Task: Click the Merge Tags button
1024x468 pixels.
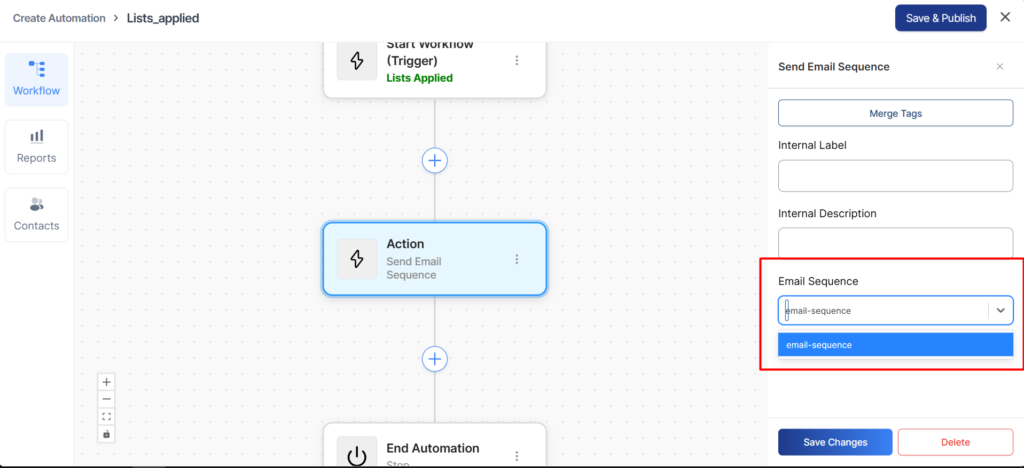Action: point(895,113)
